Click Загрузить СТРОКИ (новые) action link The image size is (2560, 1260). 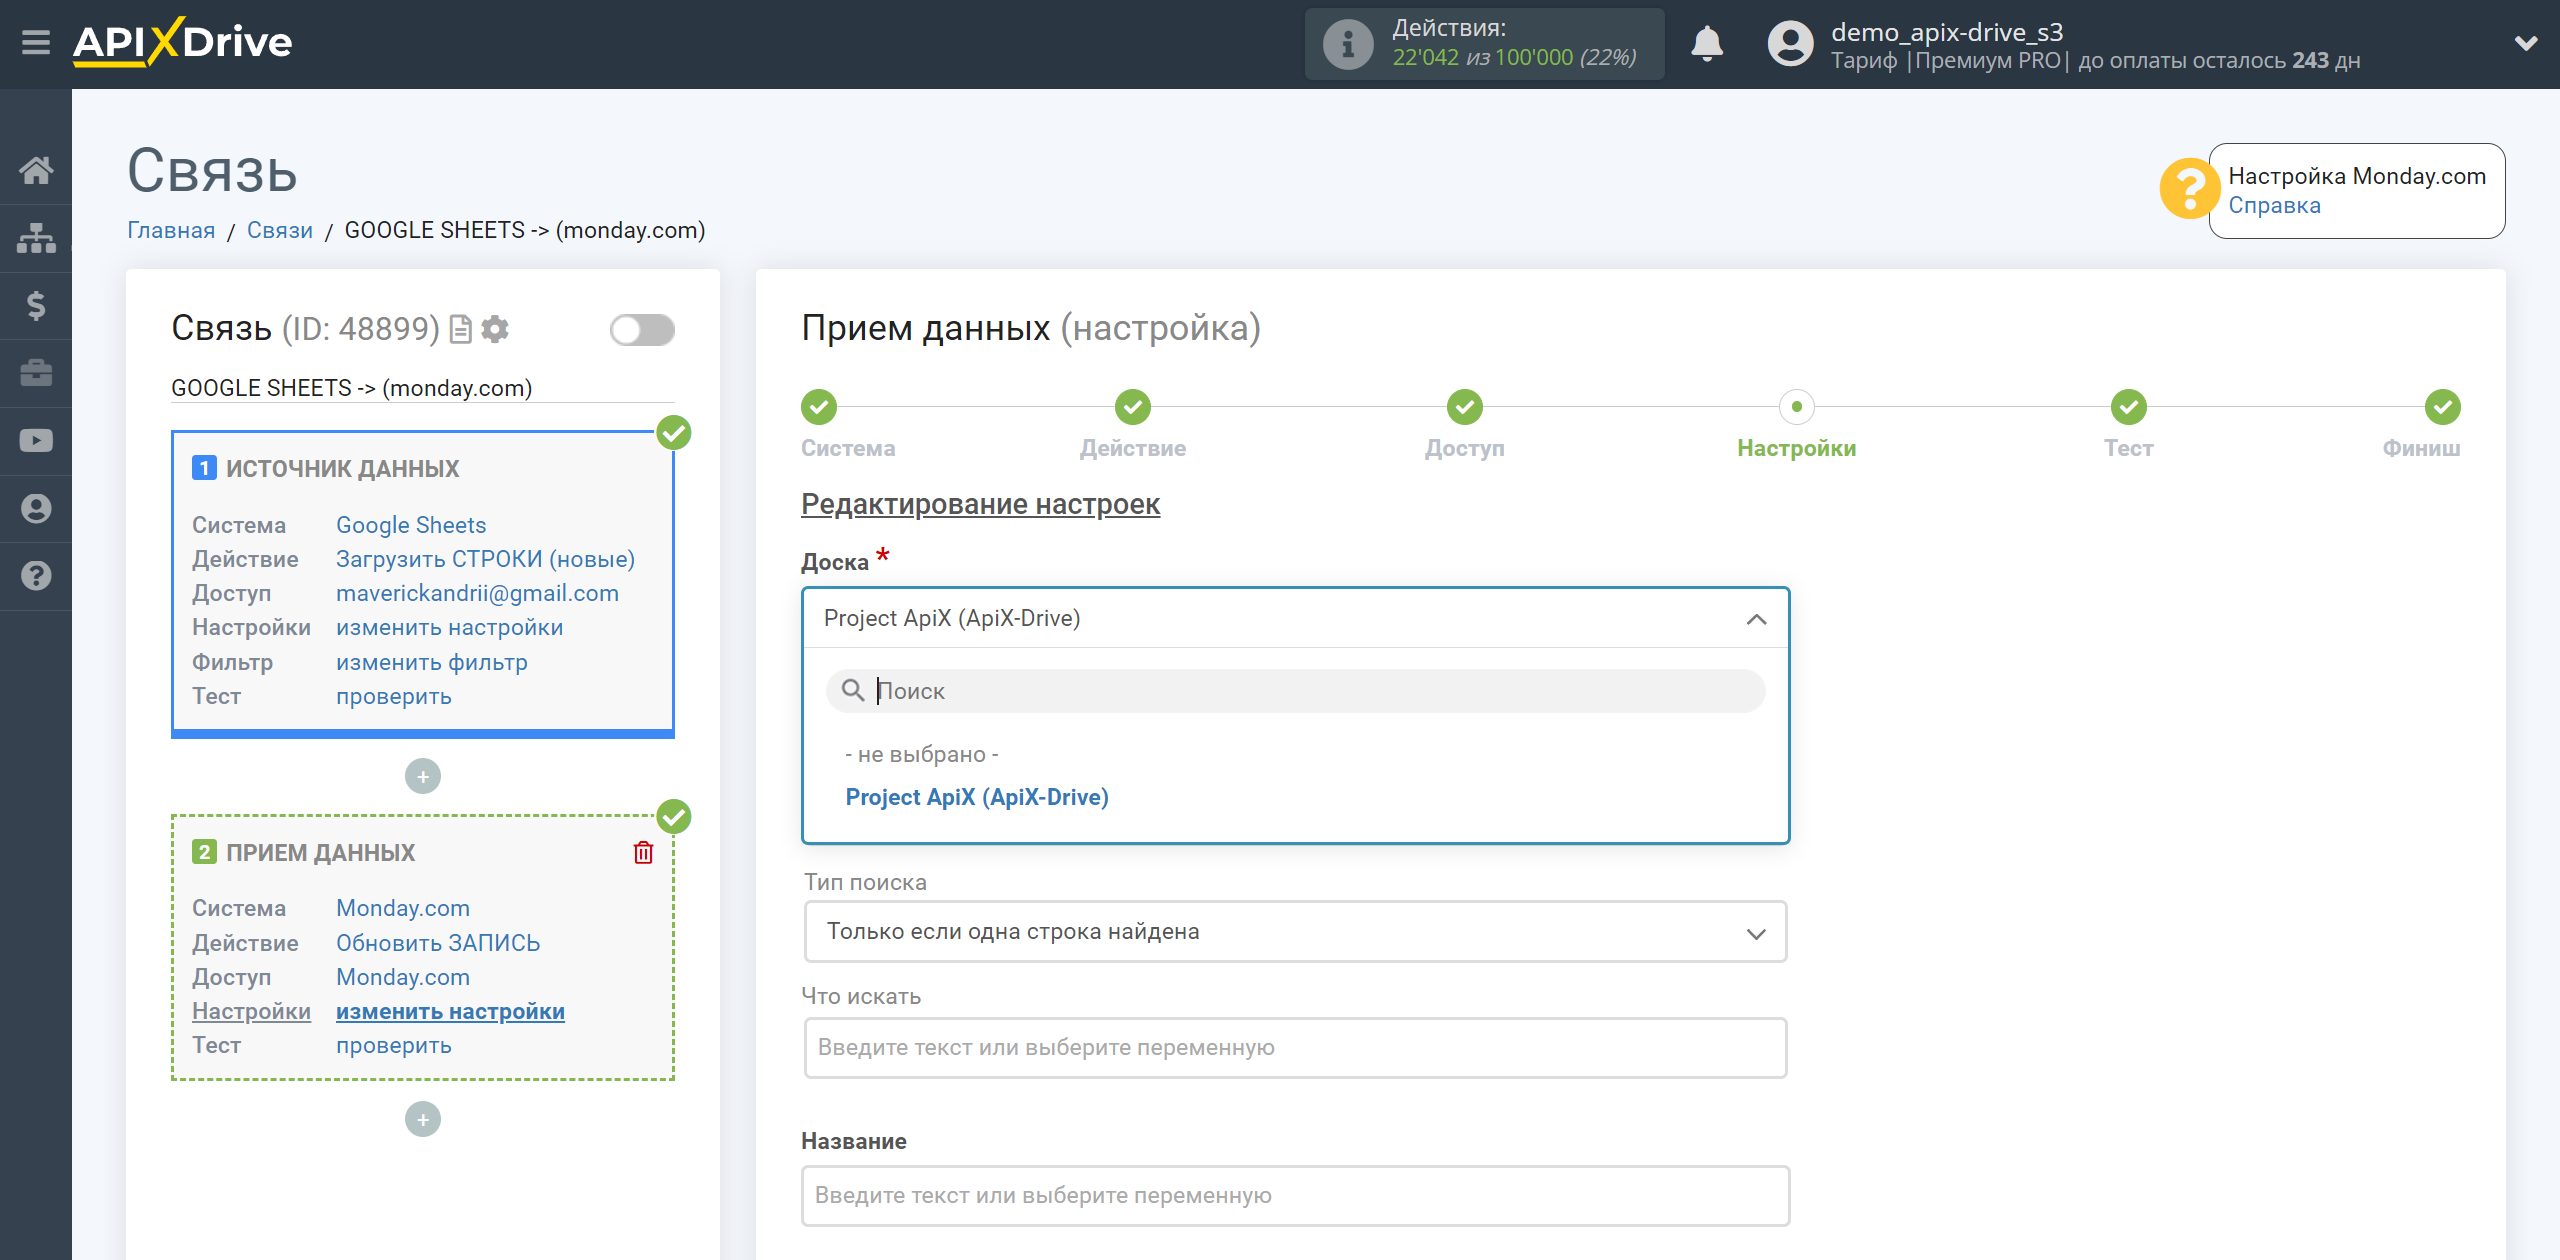coord(485,559)
